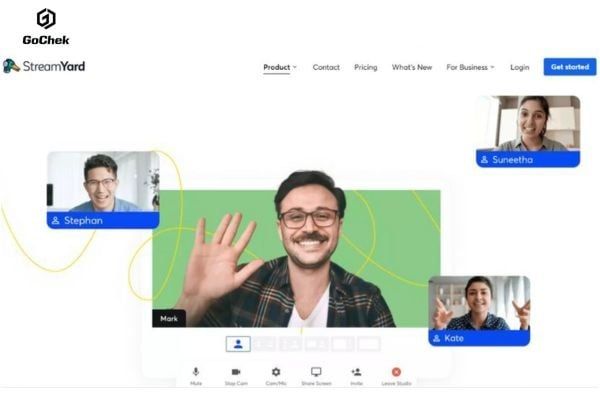
Task: Click the StreamYard logo
Action: click(44, 66)
